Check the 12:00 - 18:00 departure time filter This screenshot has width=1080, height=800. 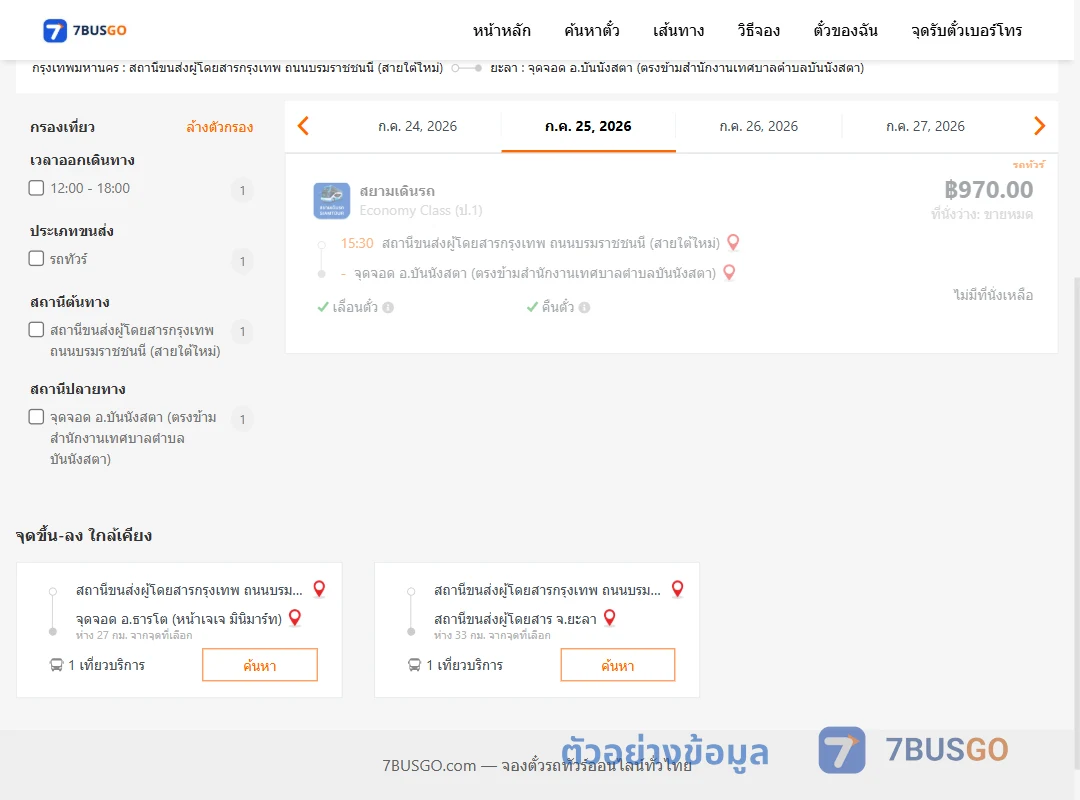37,188
